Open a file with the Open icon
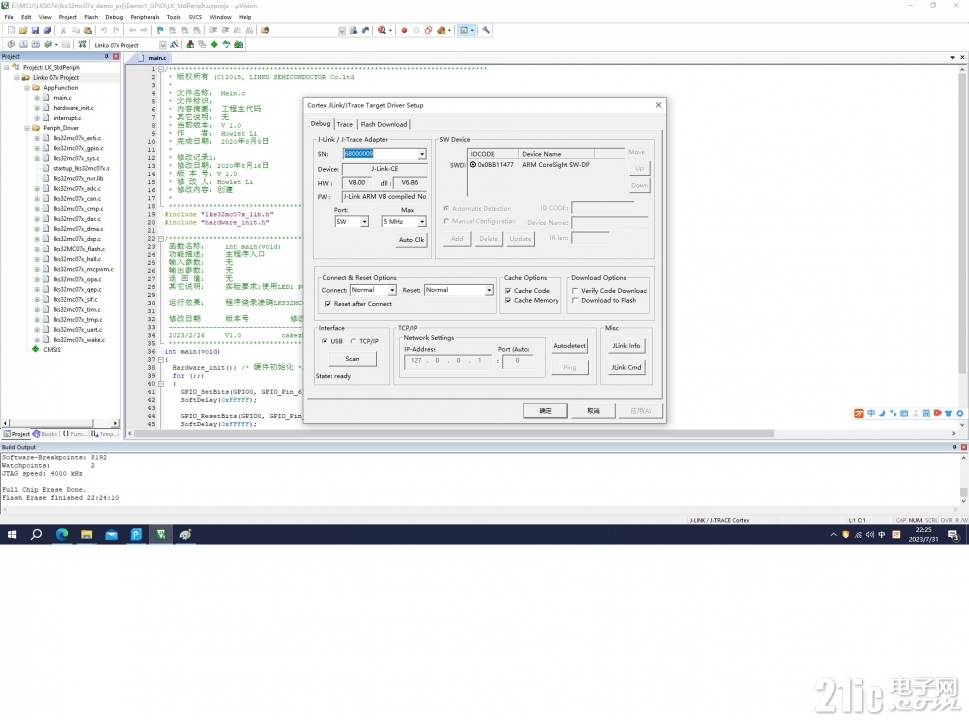 click(23, 30)
